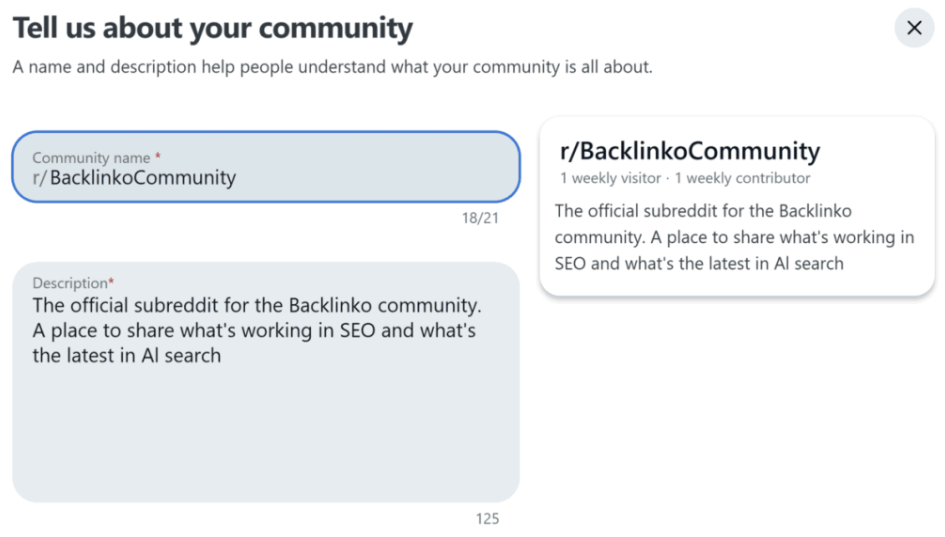Click the preview card description text
Image resolution: width=945 pixels, height=537 pixels.
click(x=735, y=238)
